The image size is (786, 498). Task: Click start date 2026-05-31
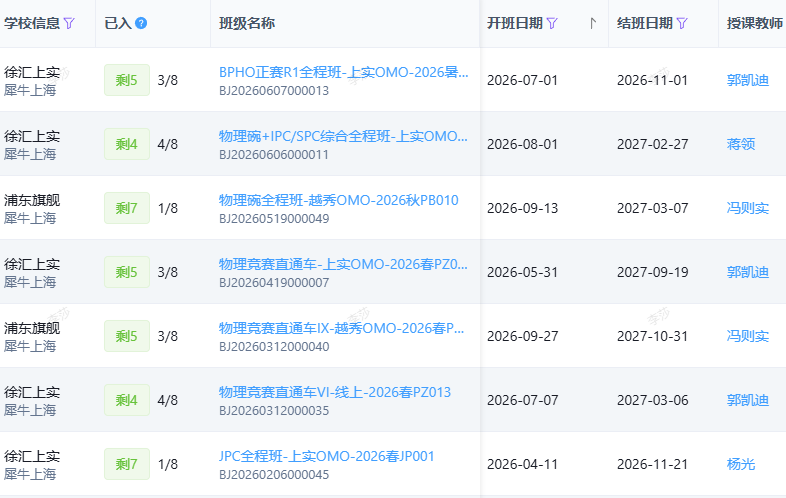[x=522, y=272]
